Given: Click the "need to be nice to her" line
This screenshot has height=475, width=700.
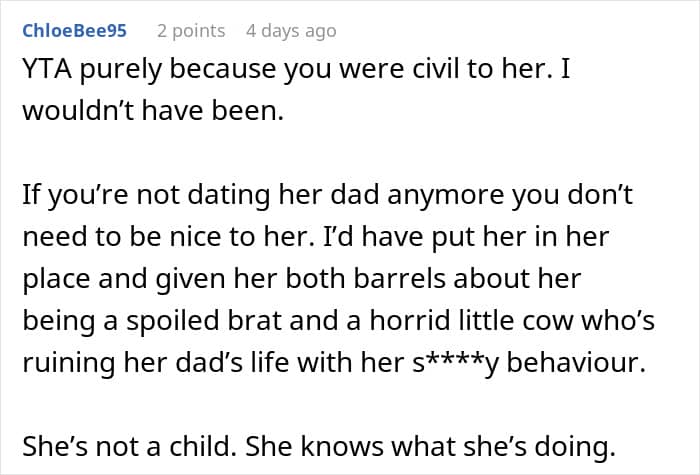Looking at the screenshot, I should pos(316,237).
